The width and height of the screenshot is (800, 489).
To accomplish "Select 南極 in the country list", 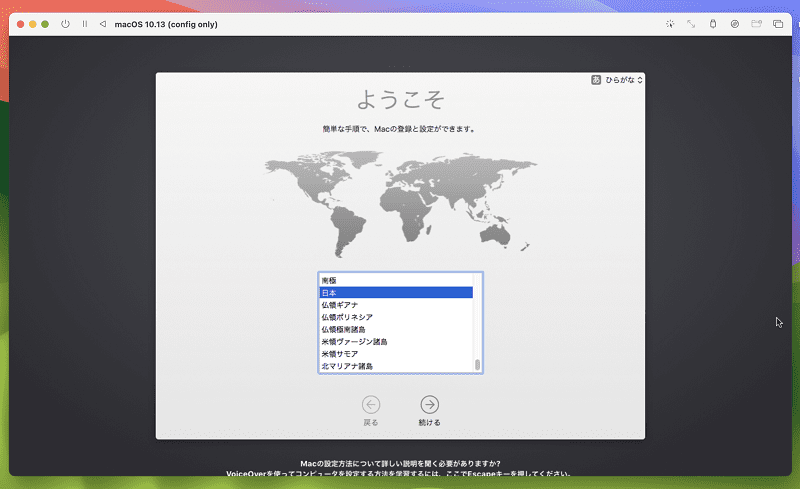I will 396,280.
